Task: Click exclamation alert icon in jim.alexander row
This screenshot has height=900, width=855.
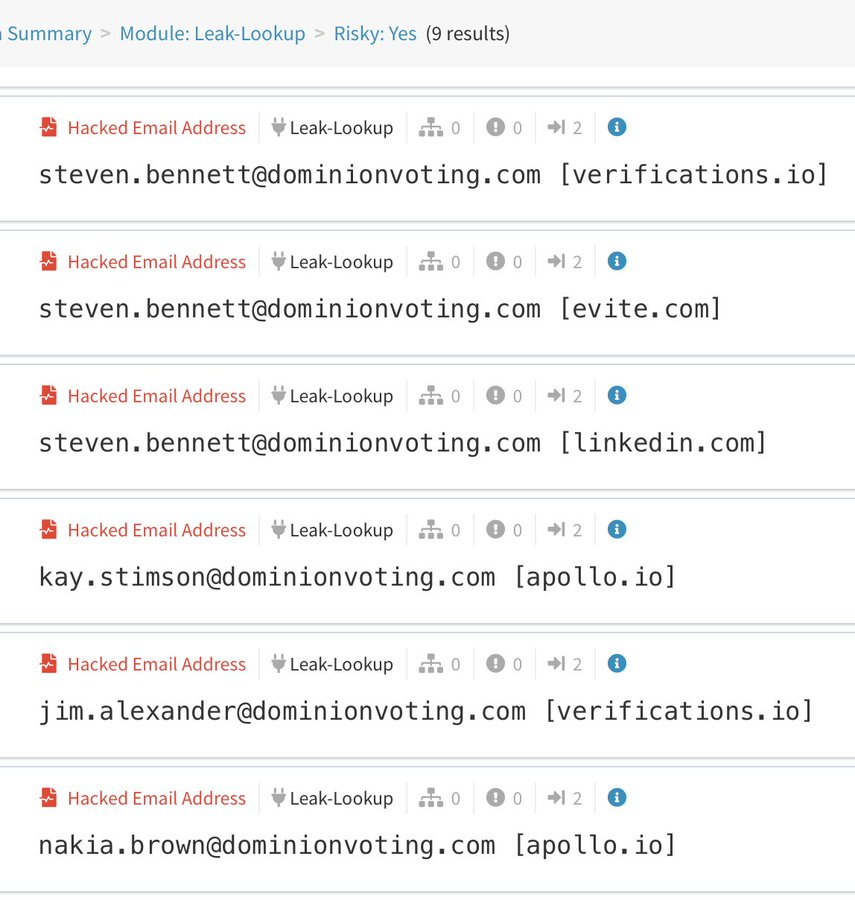Action: 495,664
